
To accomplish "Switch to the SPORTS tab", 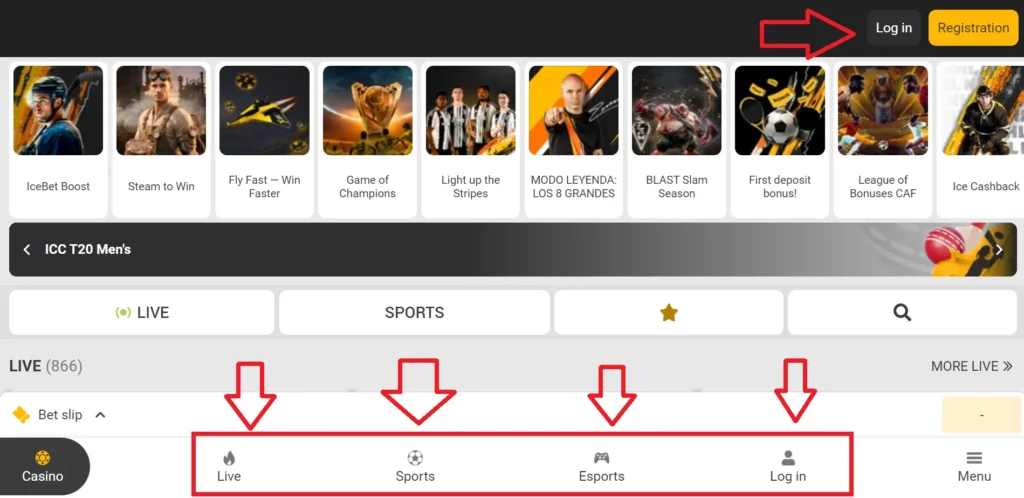I will (415, 313).
